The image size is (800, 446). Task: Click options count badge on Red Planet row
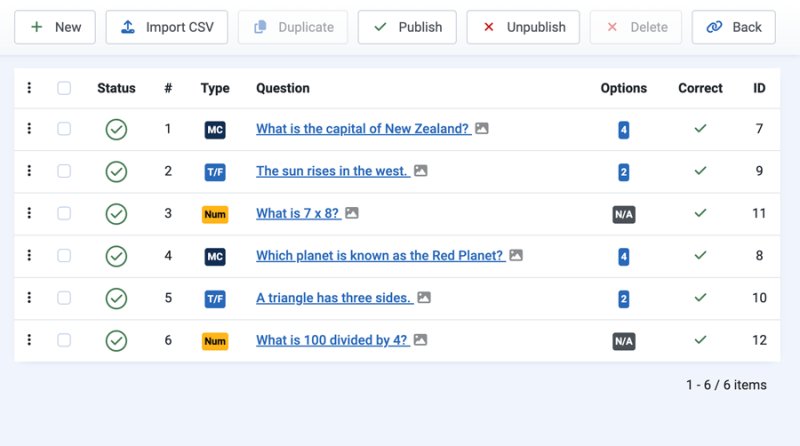pos(623,257)
